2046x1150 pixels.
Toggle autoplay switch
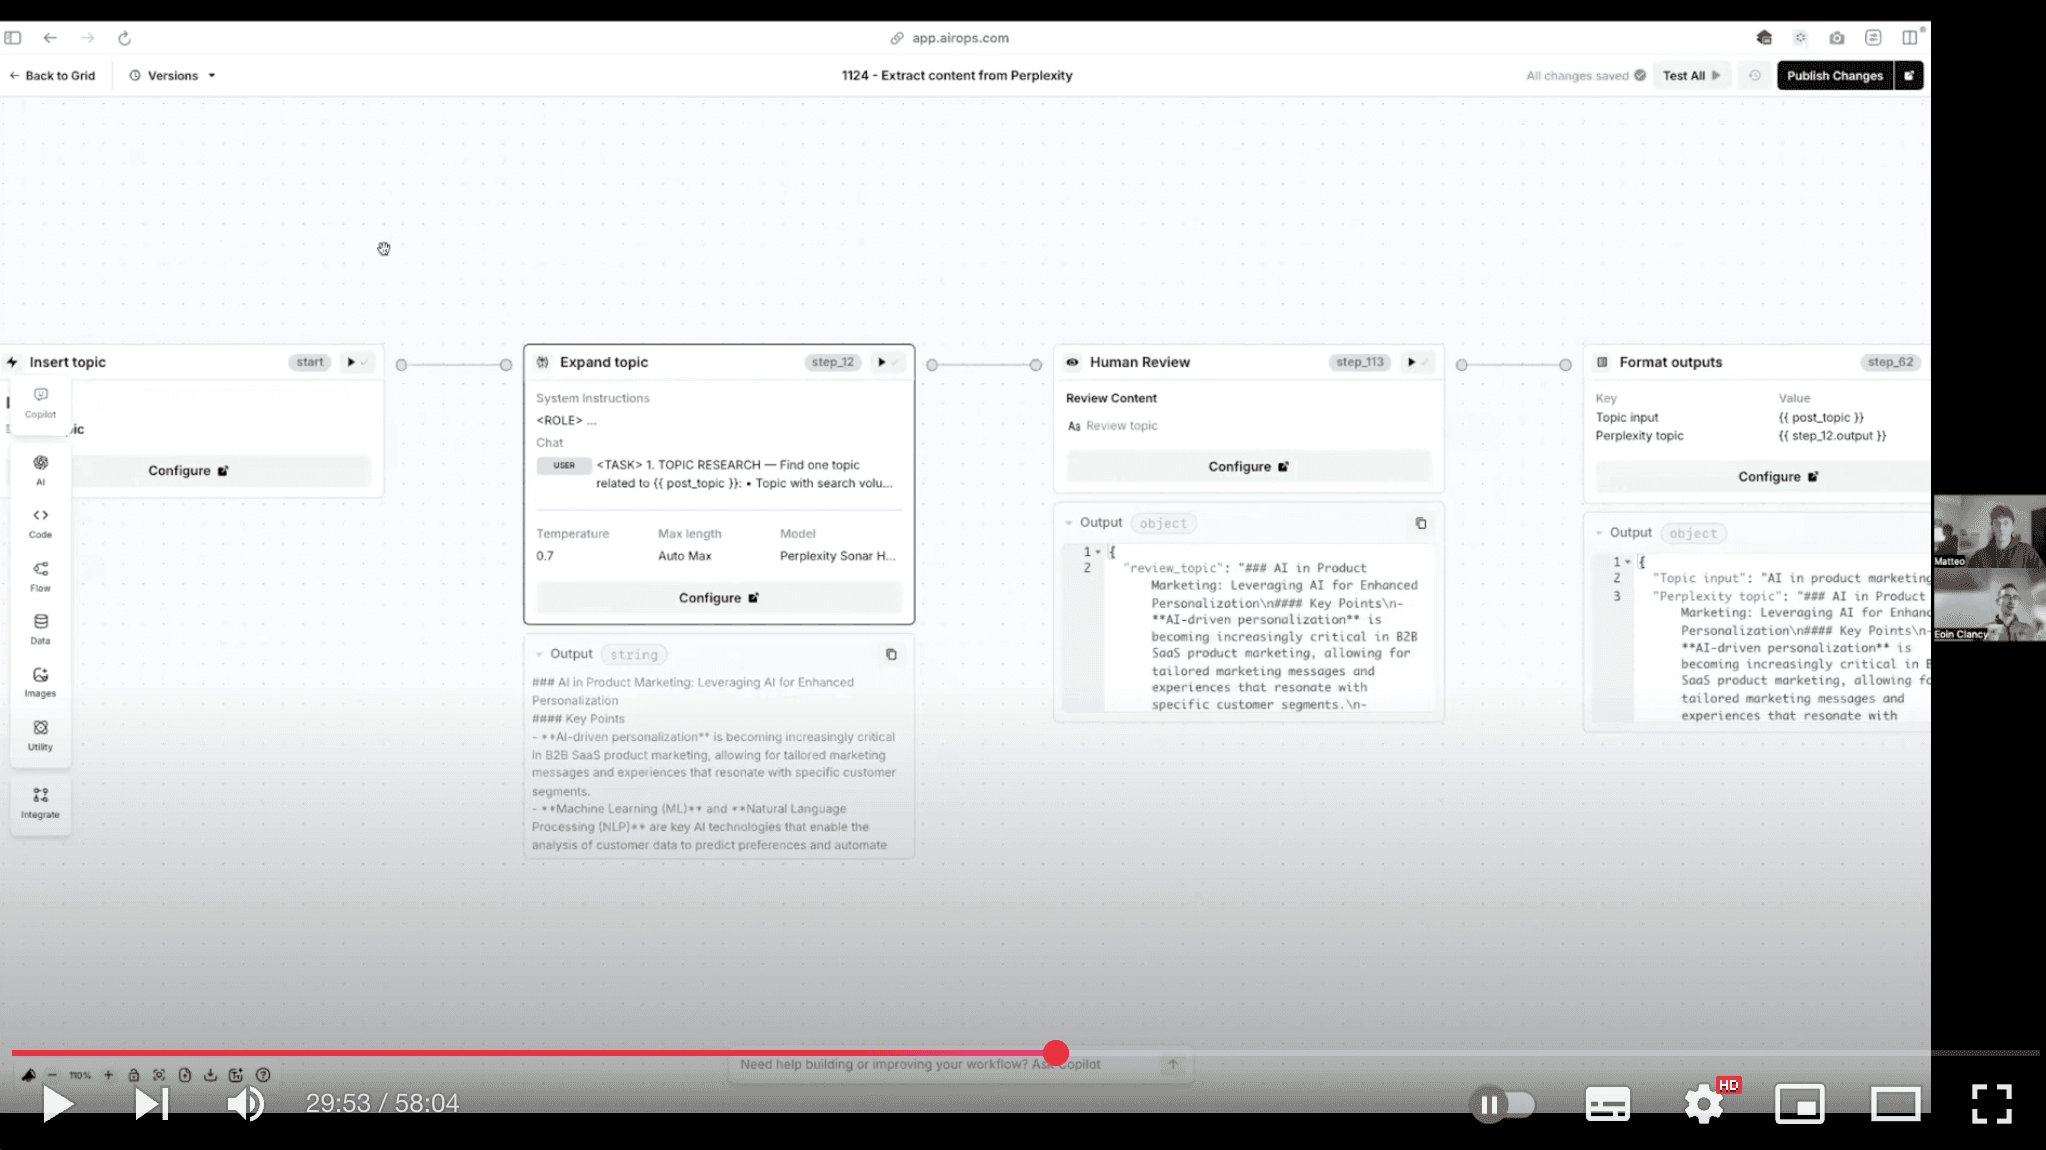tap(1503, 1104)
